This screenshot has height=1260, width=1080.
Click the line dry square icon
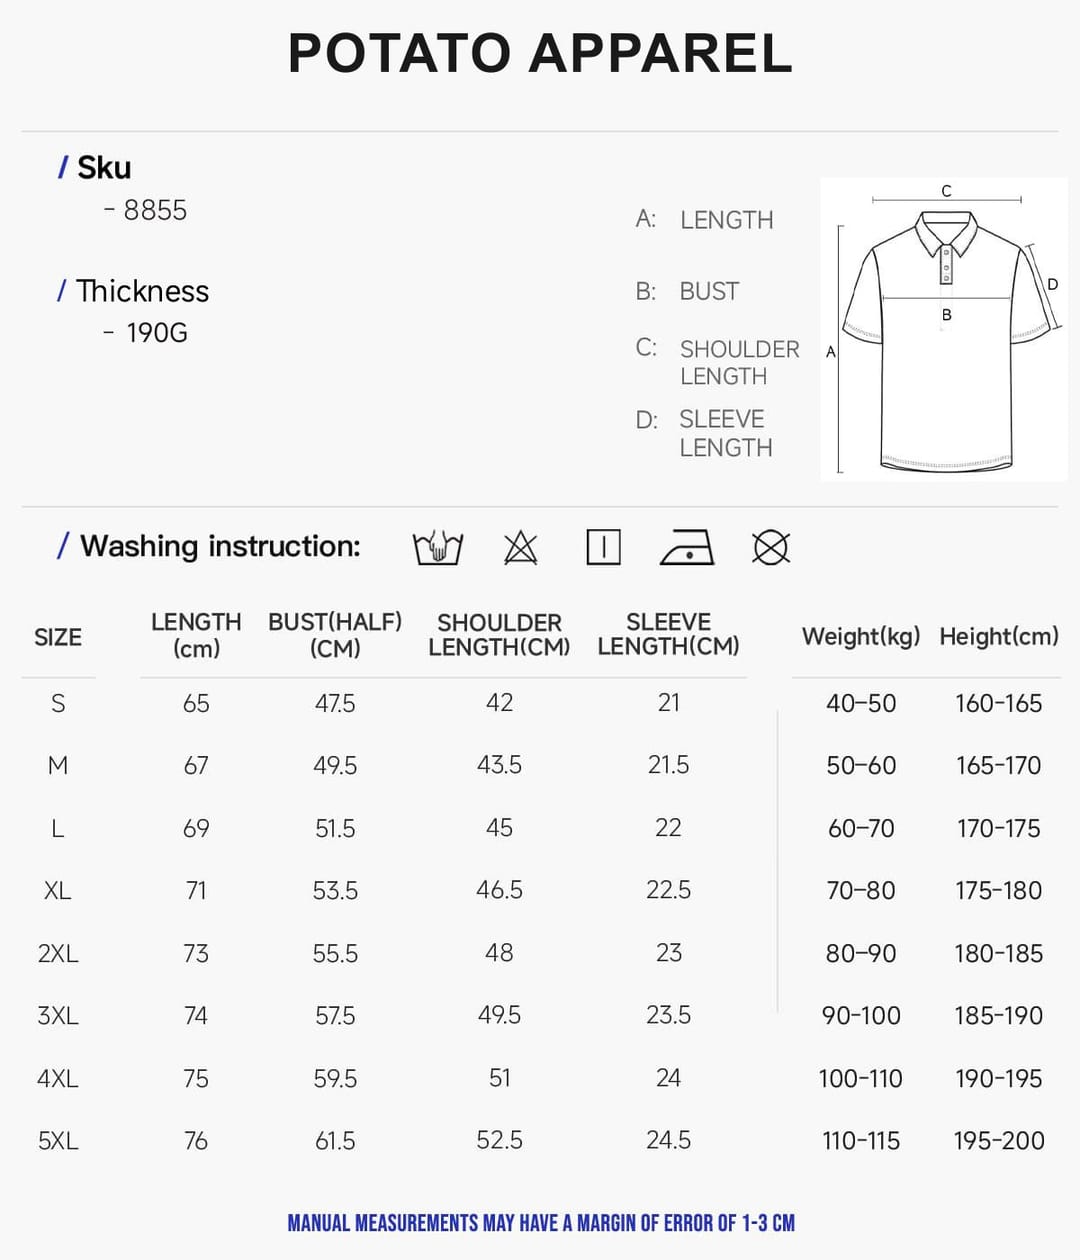603,547
